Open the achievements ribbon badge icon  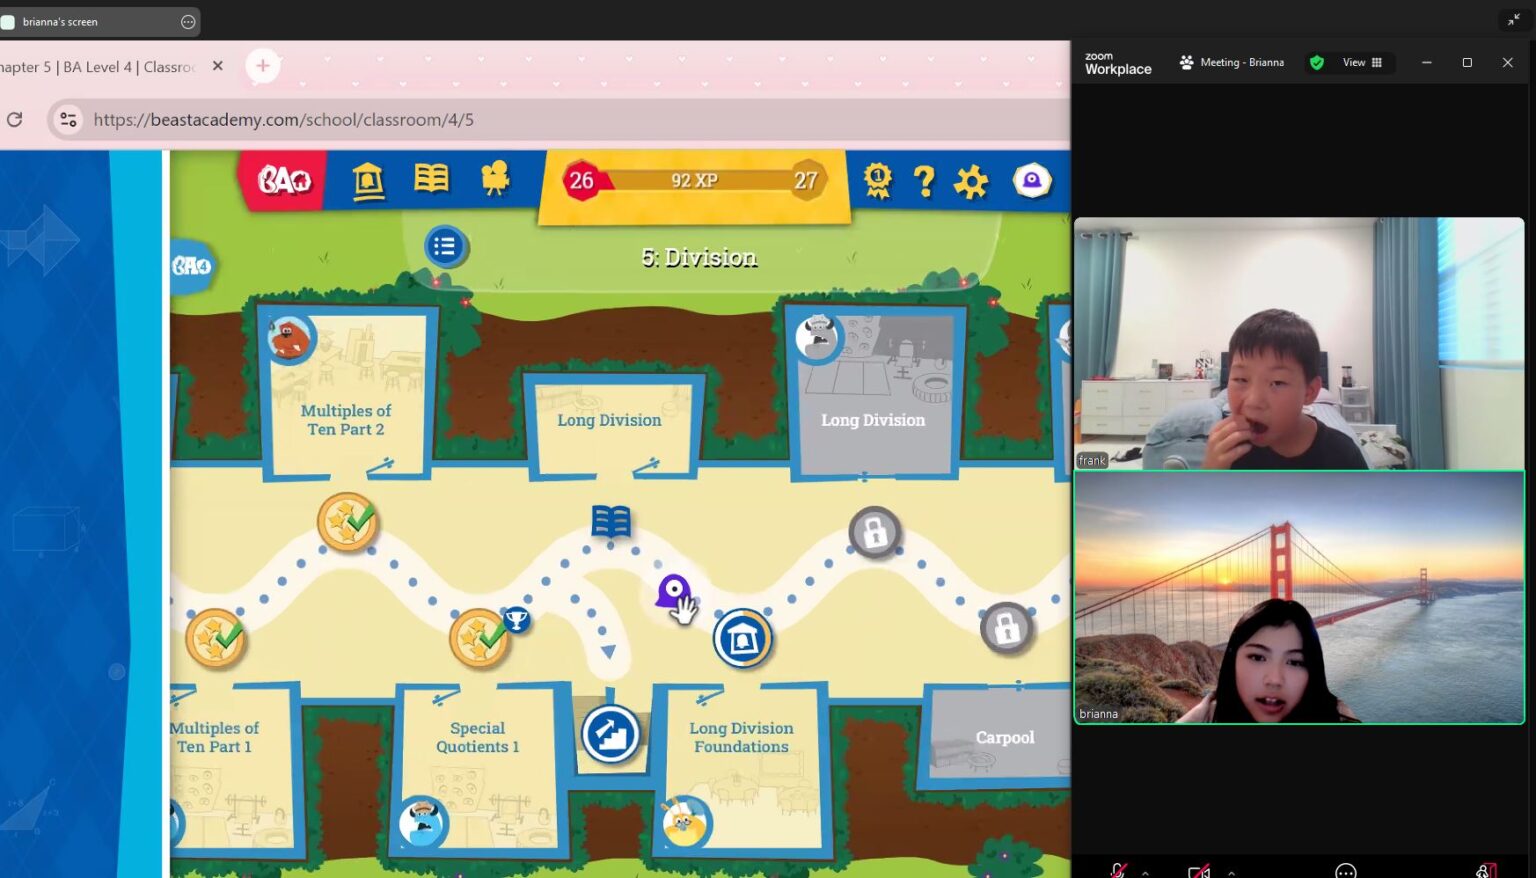(877, 181)
